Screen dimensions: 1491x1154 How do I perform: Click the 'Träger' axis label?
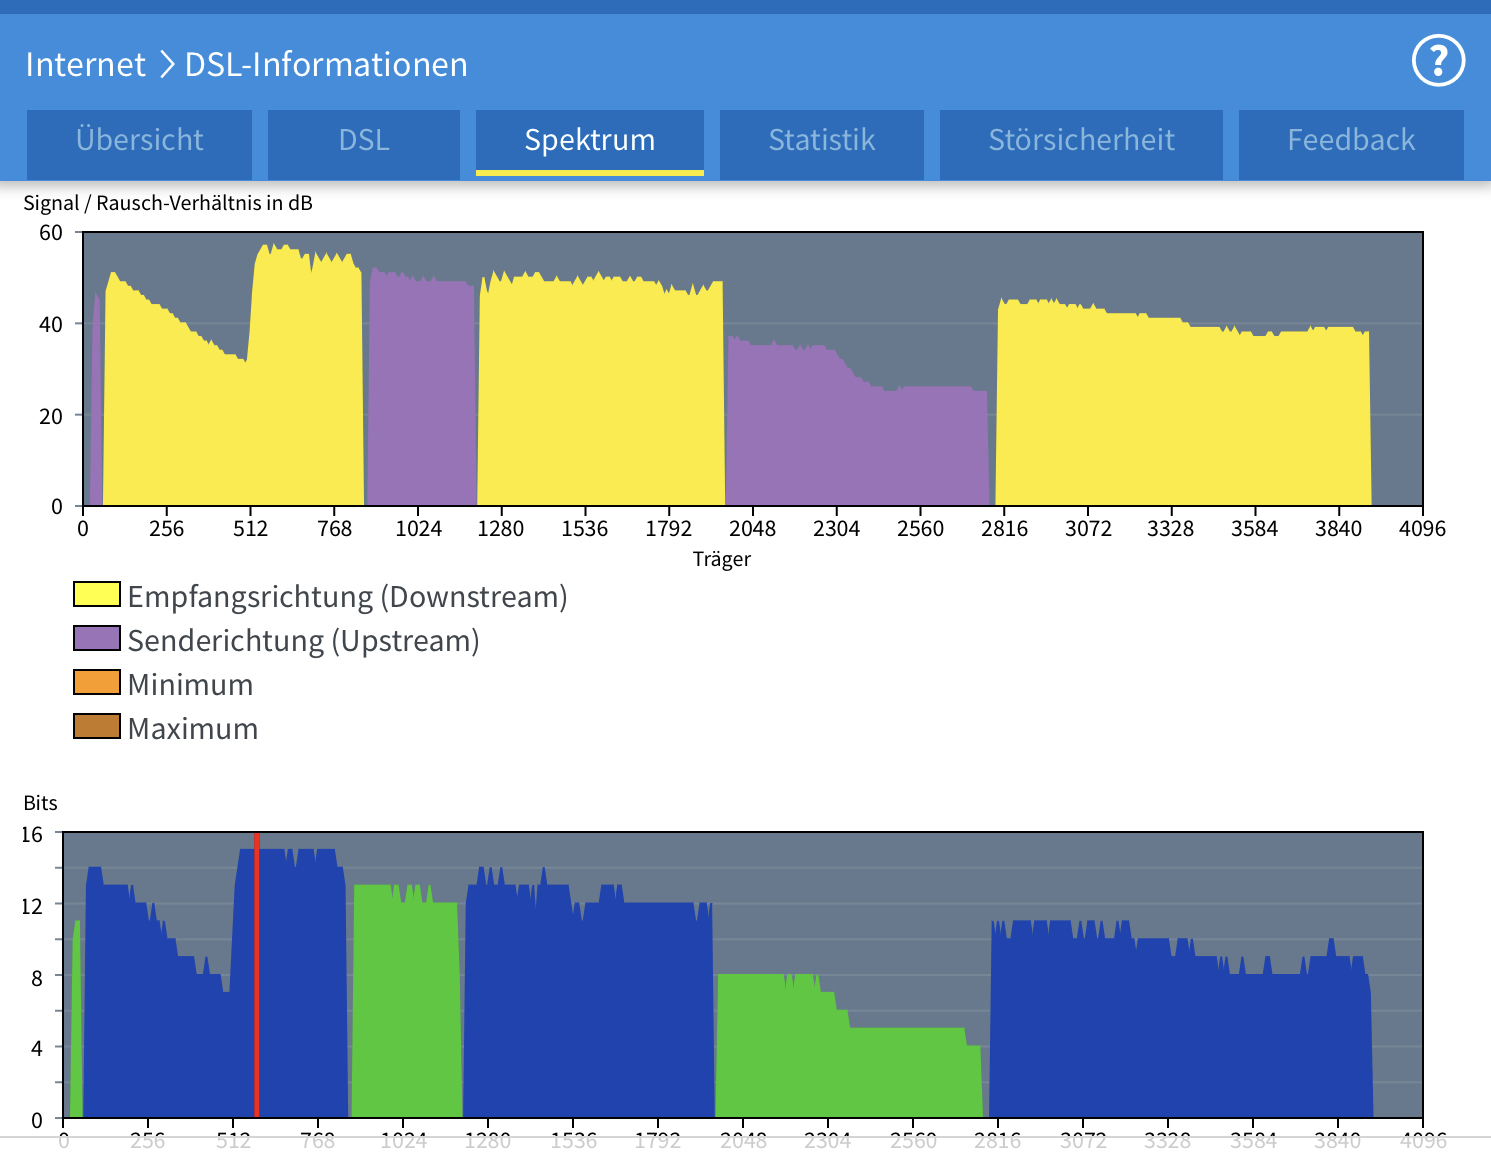pos(722,559)
